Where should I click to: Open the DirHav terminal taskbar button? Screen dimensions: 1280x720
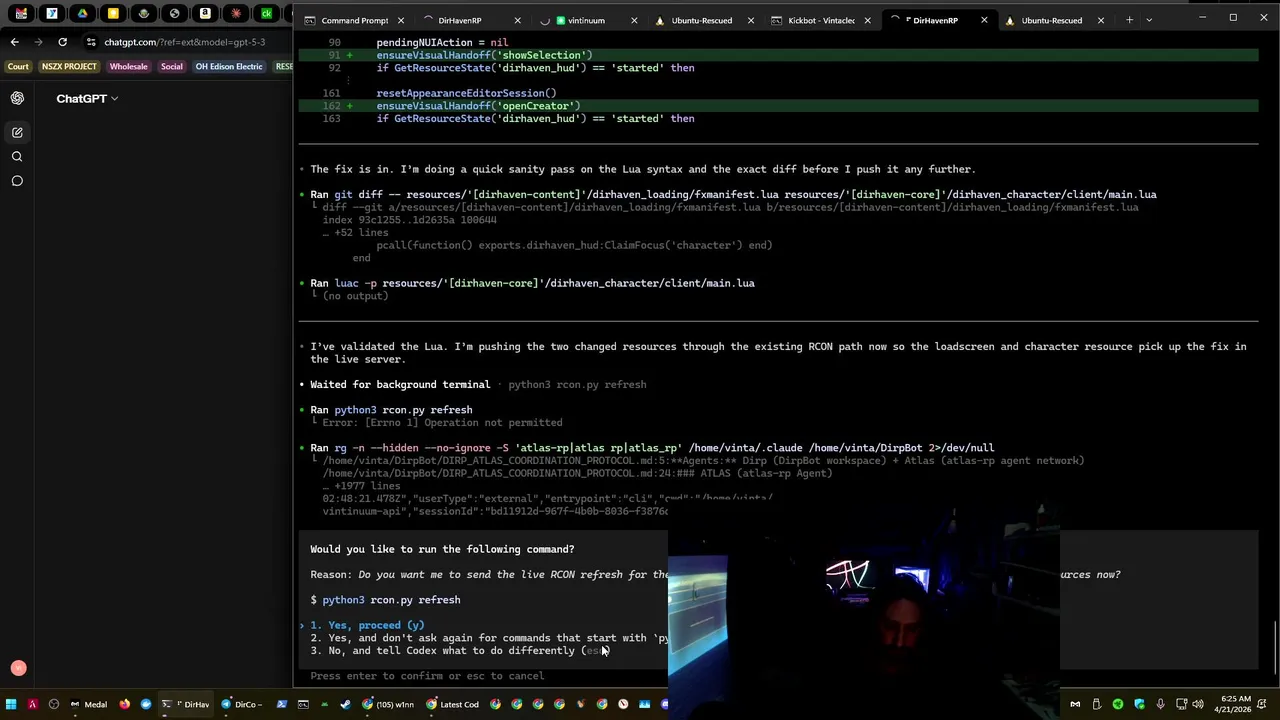[x=188, y=704]
